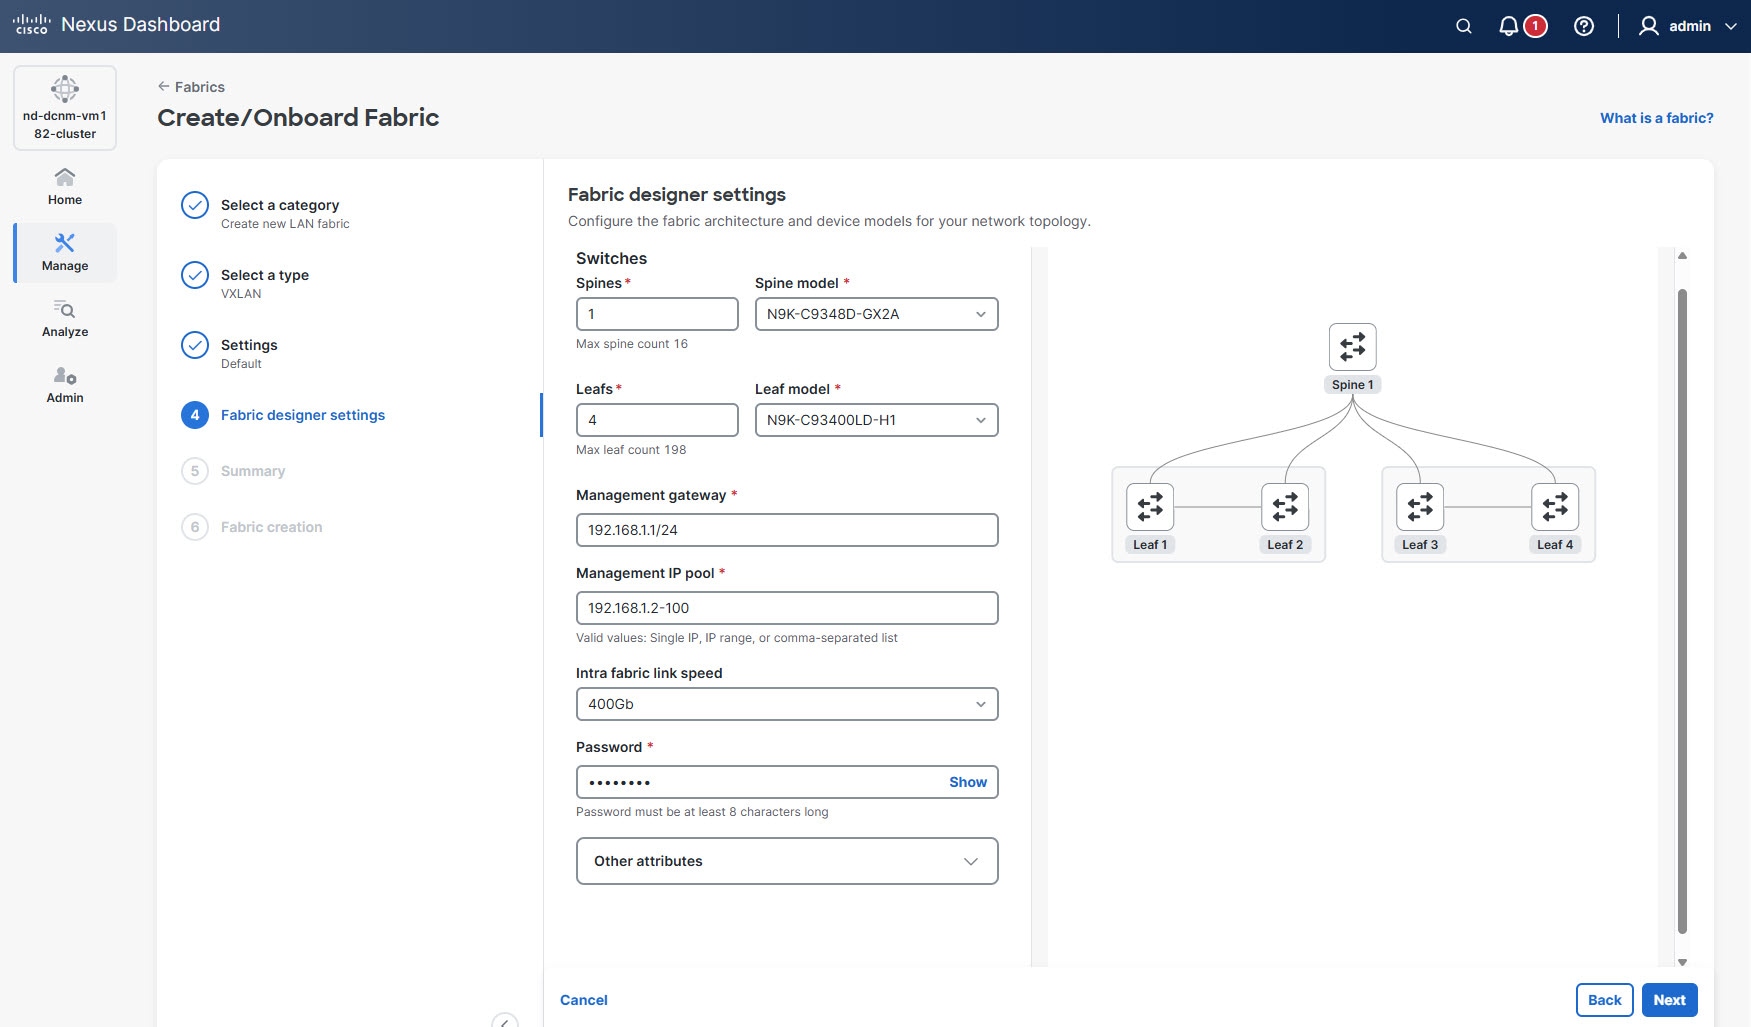The image size is (1751, 1027).
Task: Click the Cisco logo
Action: coord(33,24)
